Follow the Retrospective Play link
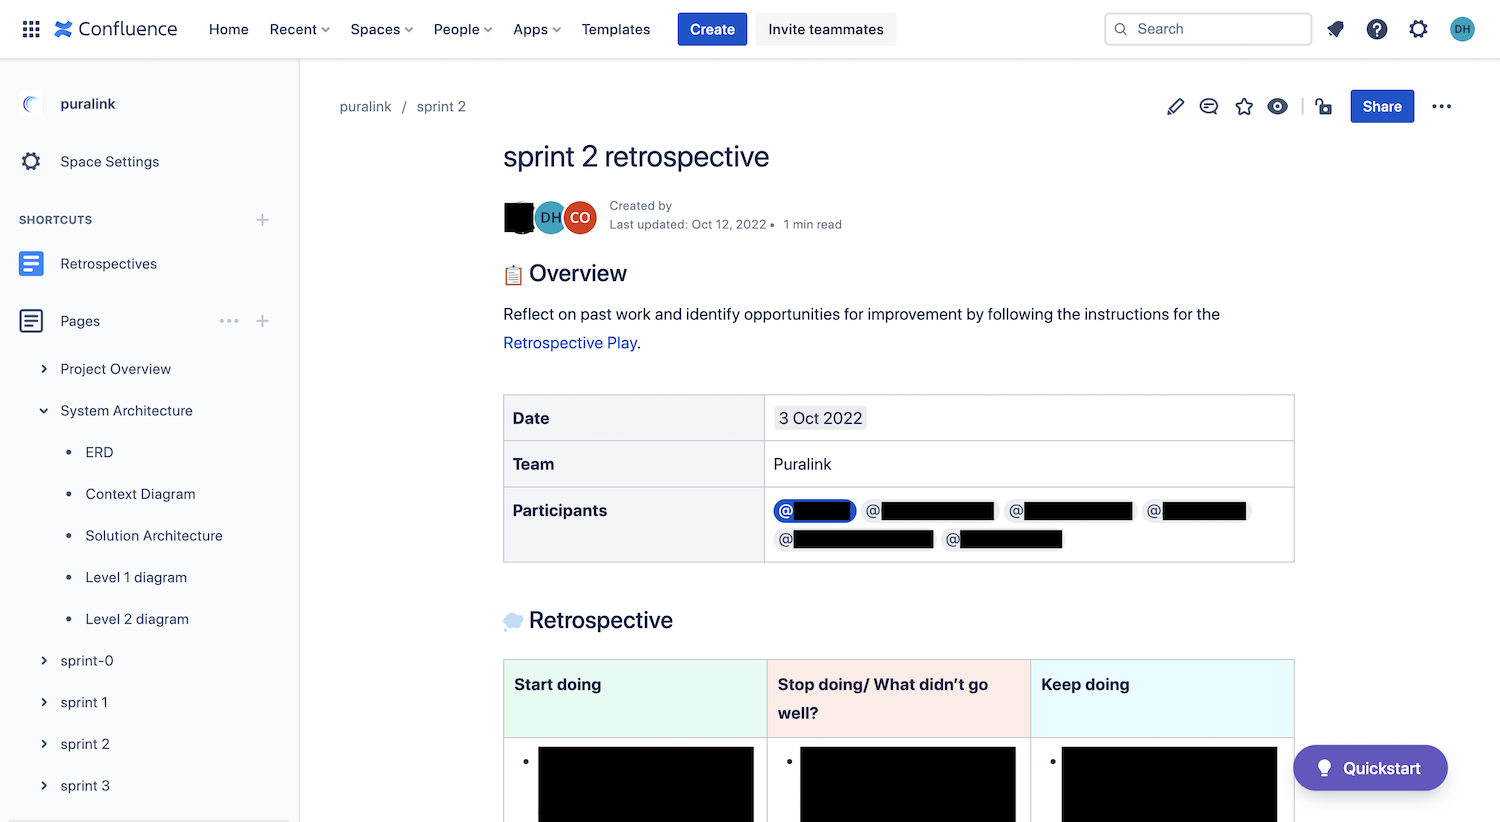 pos(570,342)
